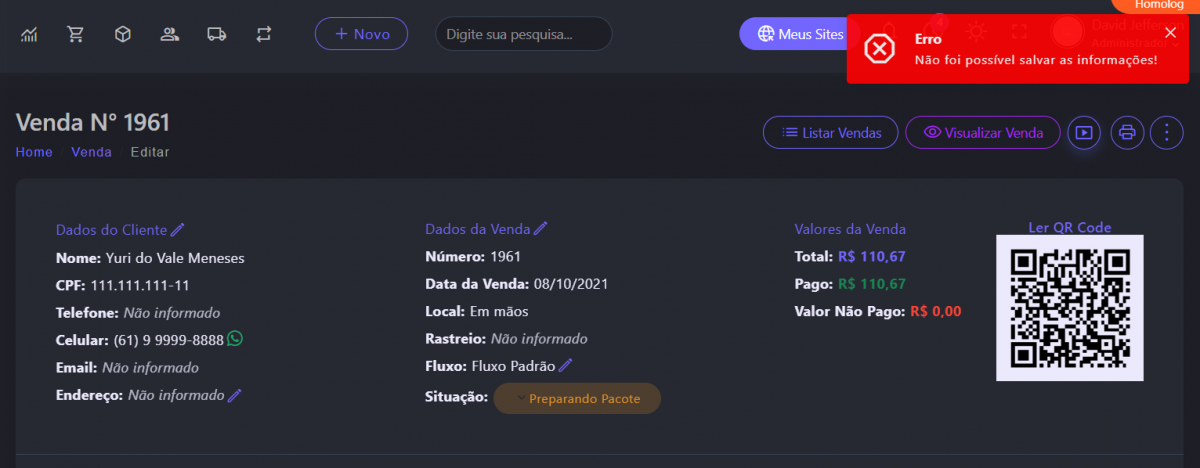Click the printer icon button
This screenshot has height=468, width=1200.
click(x=1127, y=132)
